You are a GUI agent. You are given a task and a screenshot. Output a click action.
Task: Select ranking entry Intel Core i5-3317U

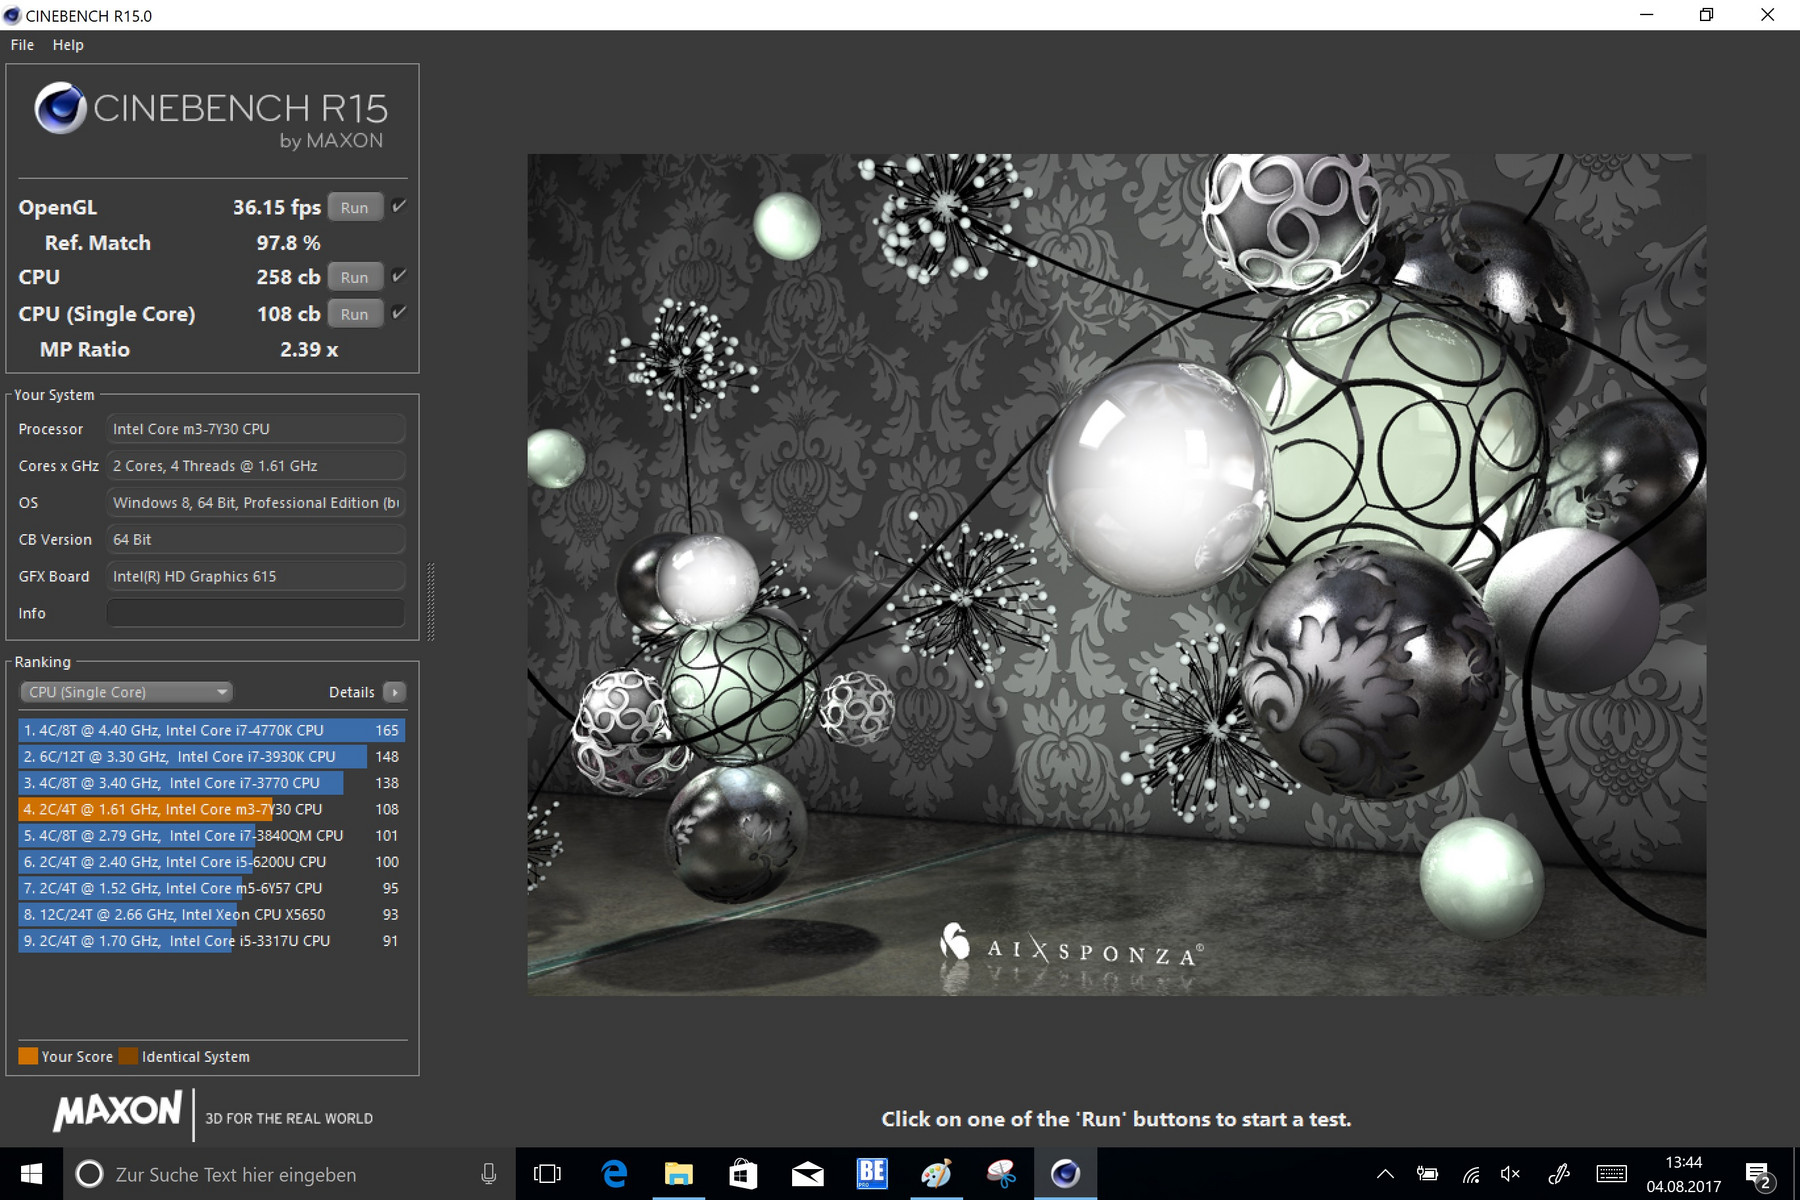[x=211, y=941]
